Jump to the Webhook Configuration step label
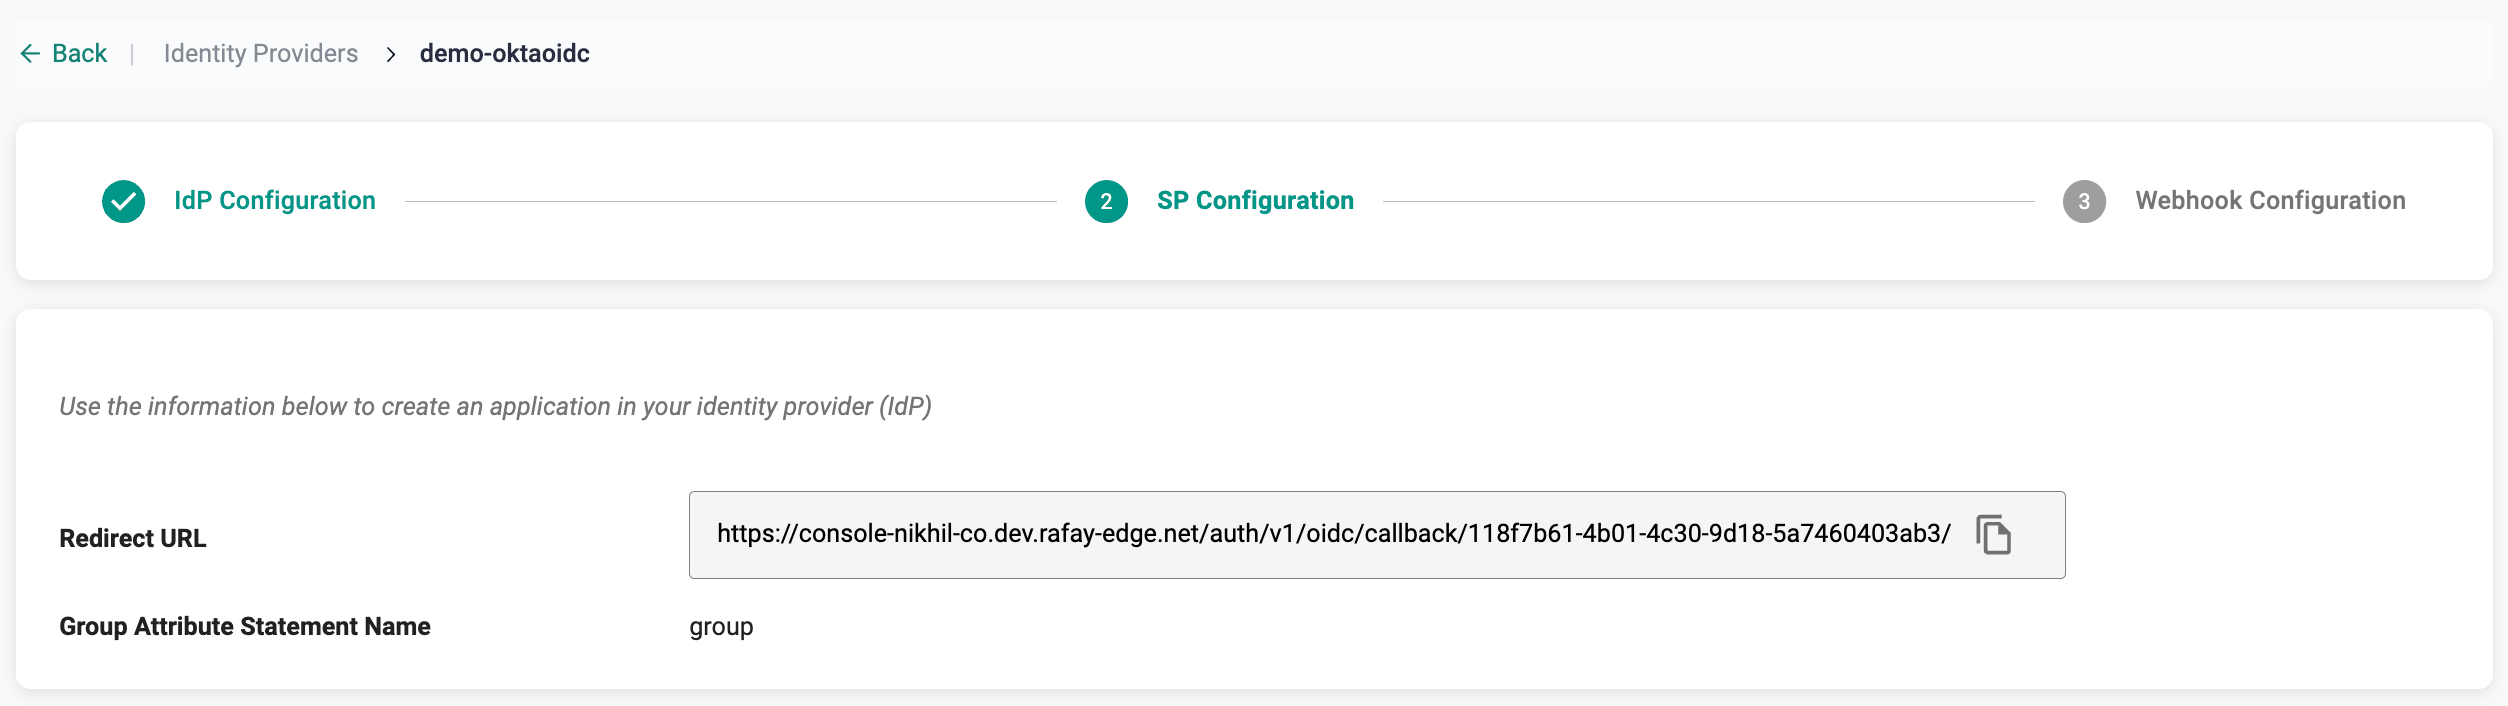The width and height of the screenshot is (2508, 706). (x=2270, y=201)
